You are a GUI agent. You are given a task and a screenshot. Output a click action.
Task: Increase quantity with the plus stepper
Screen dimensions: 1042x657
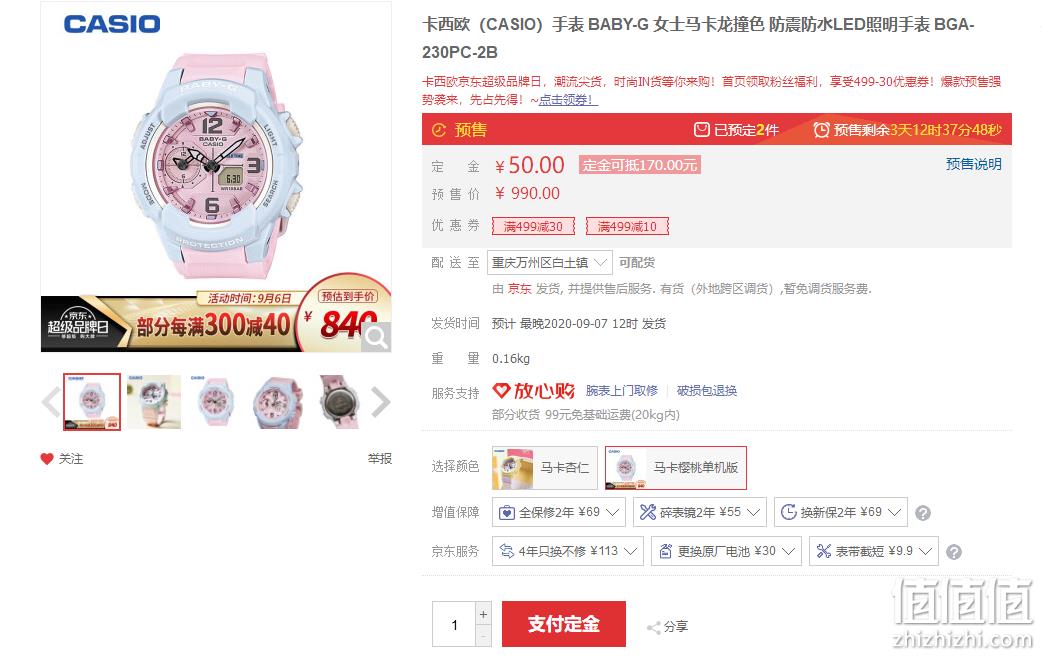(483, 614)
